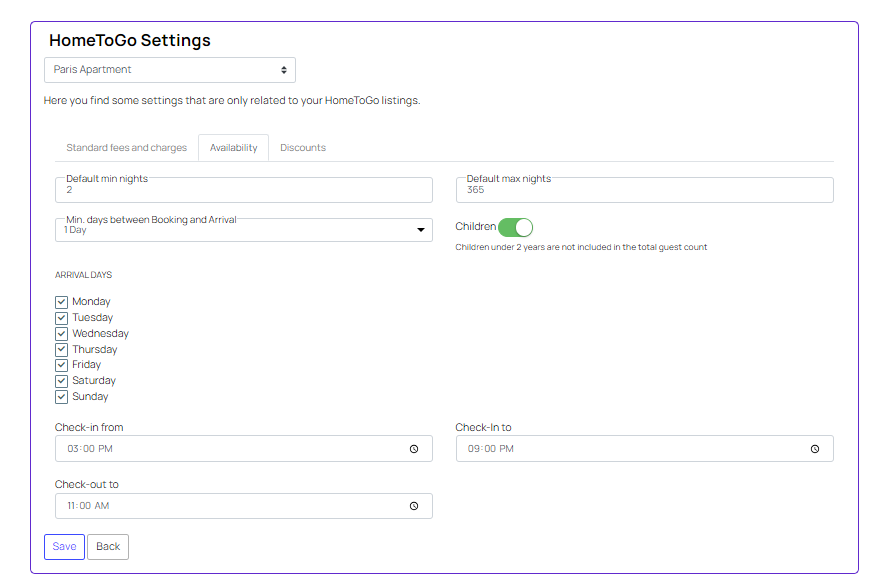
Task: Click the Check-out to time field
Action: coord(244,506)
